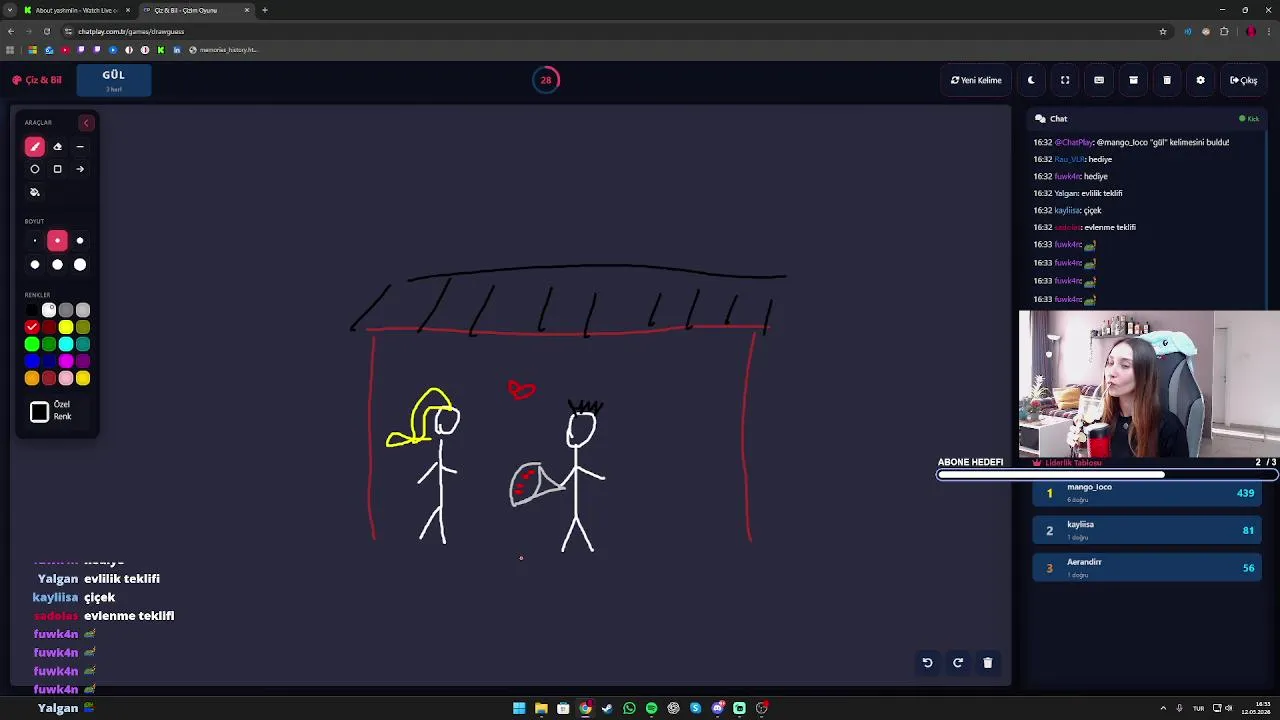Viewport: 1280px width, 720px height.
Task: Click the Yeni Kelime button
Action: 976,80
